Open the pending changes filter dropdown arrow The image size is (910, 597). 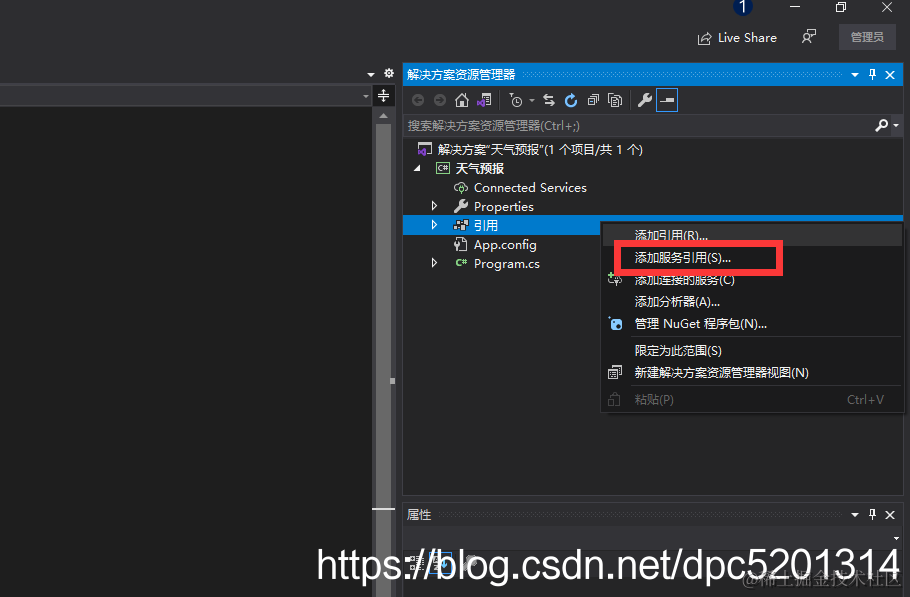pos(532,101)
